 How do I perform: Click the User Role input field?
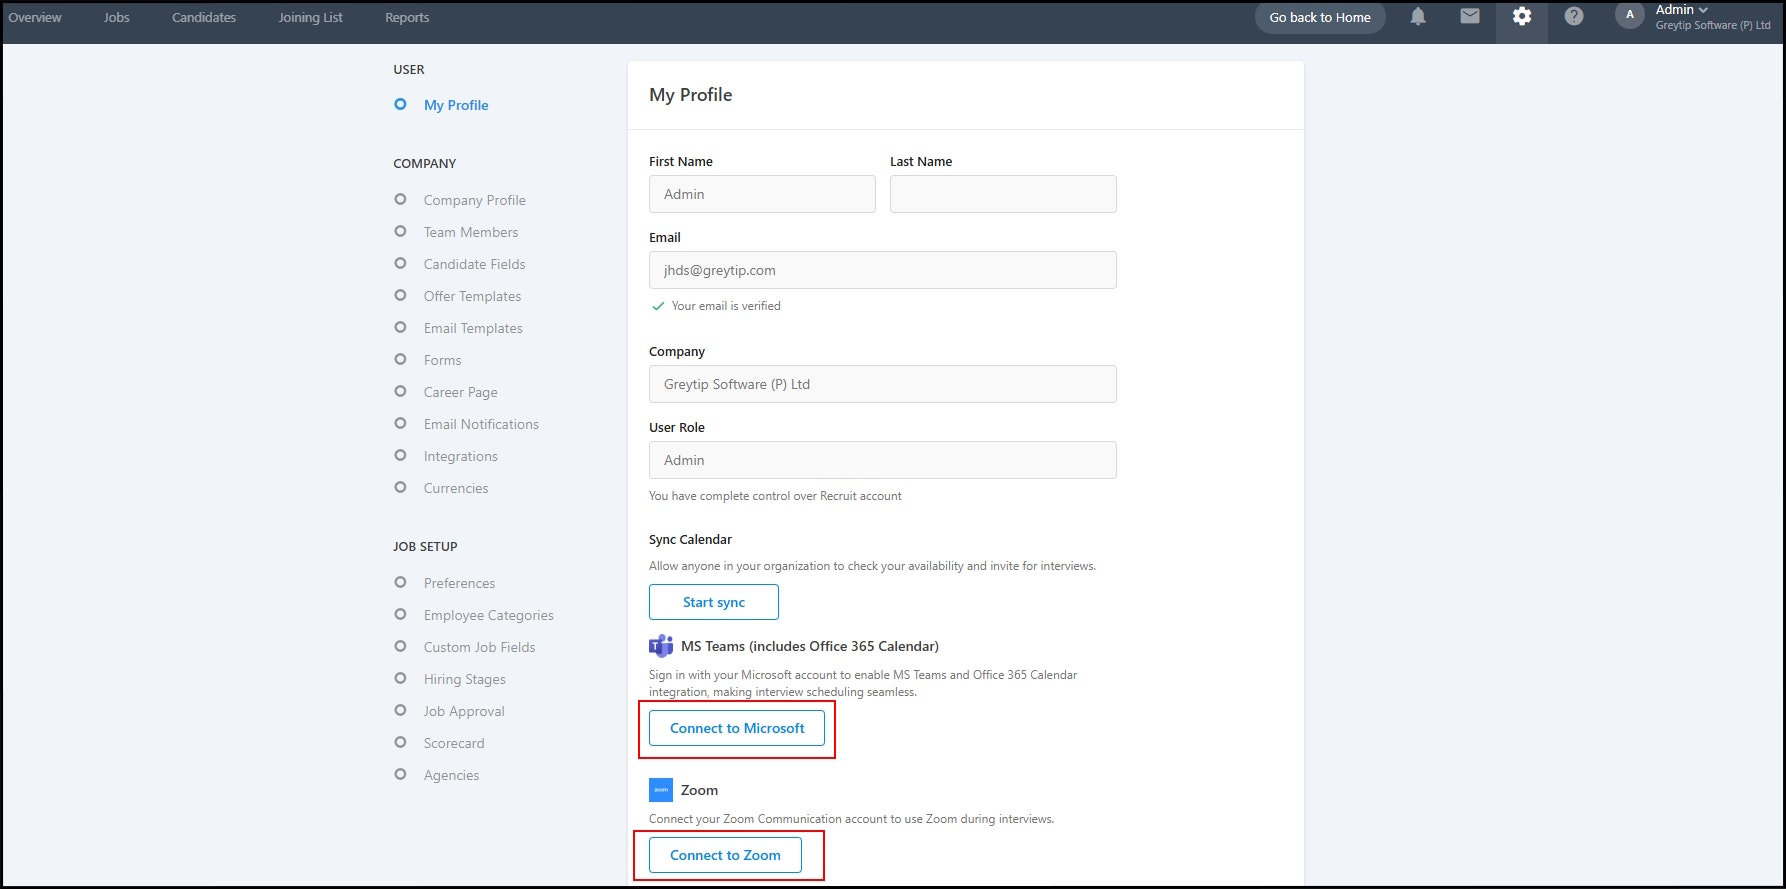click(883, 460)
